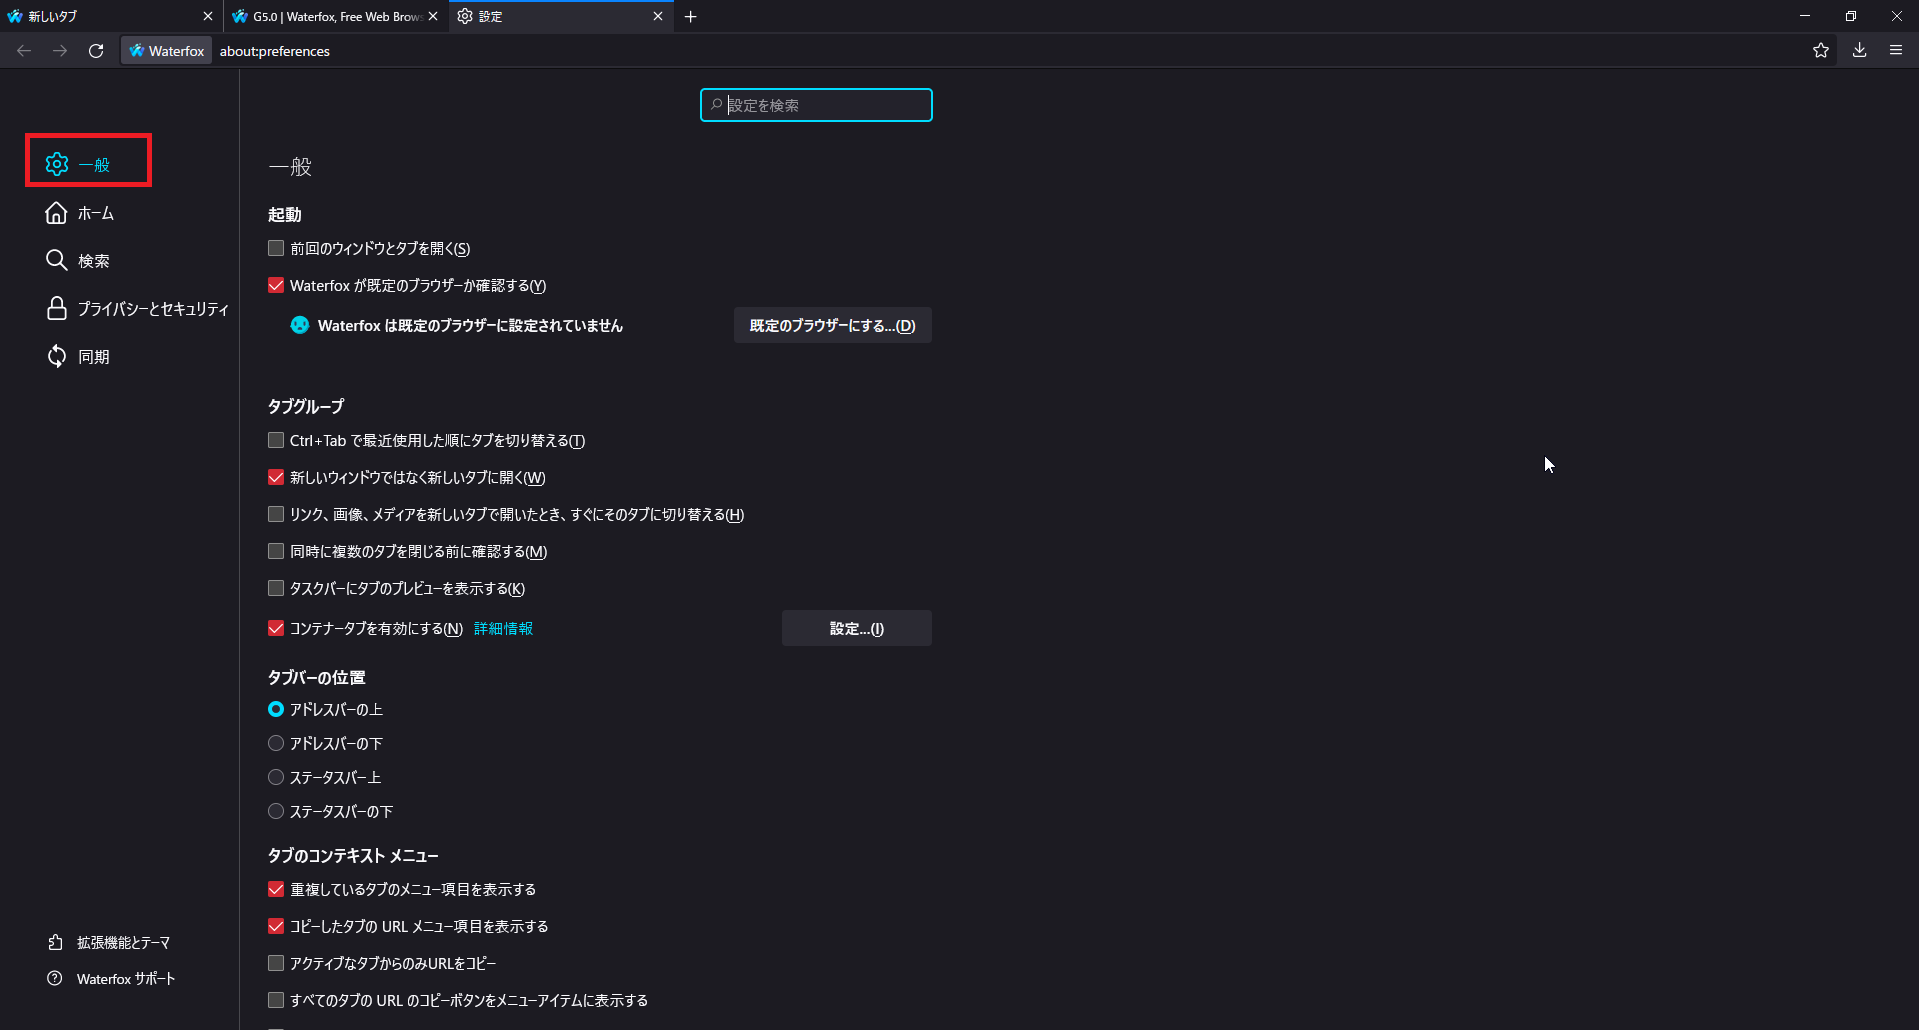Reload the current page
The width and height of the screenshot is (1919, 1030).
click(96, 51)
